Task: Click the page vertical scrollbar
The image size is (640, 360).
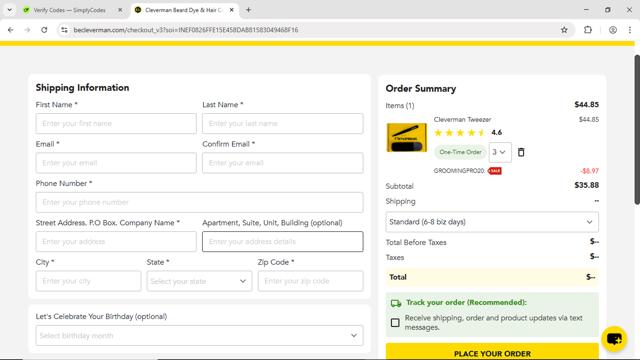Action: (x=637, y=130)
